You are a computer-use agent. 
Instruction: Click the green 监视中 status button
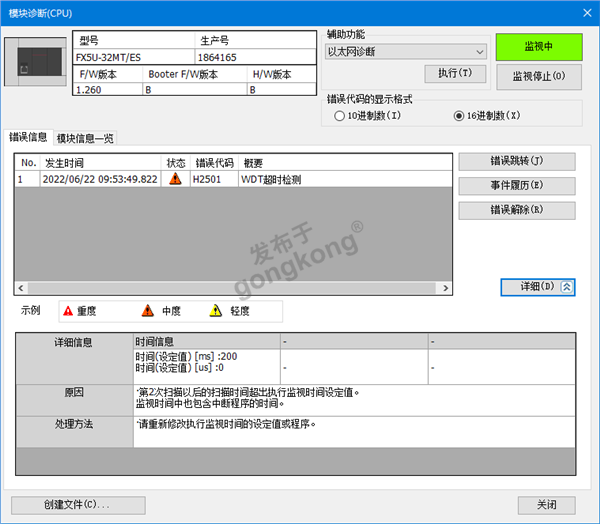(539, 47)
